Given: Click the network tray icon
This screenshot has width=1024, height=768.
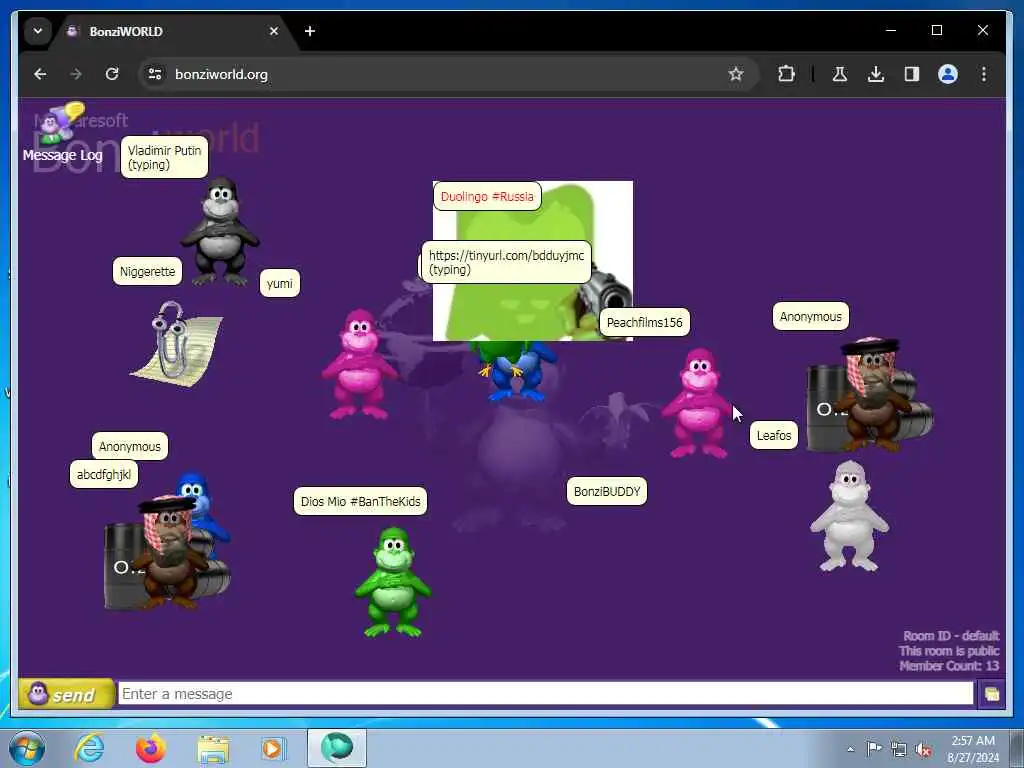Looking at the screenshot, I should coord(899,750).
